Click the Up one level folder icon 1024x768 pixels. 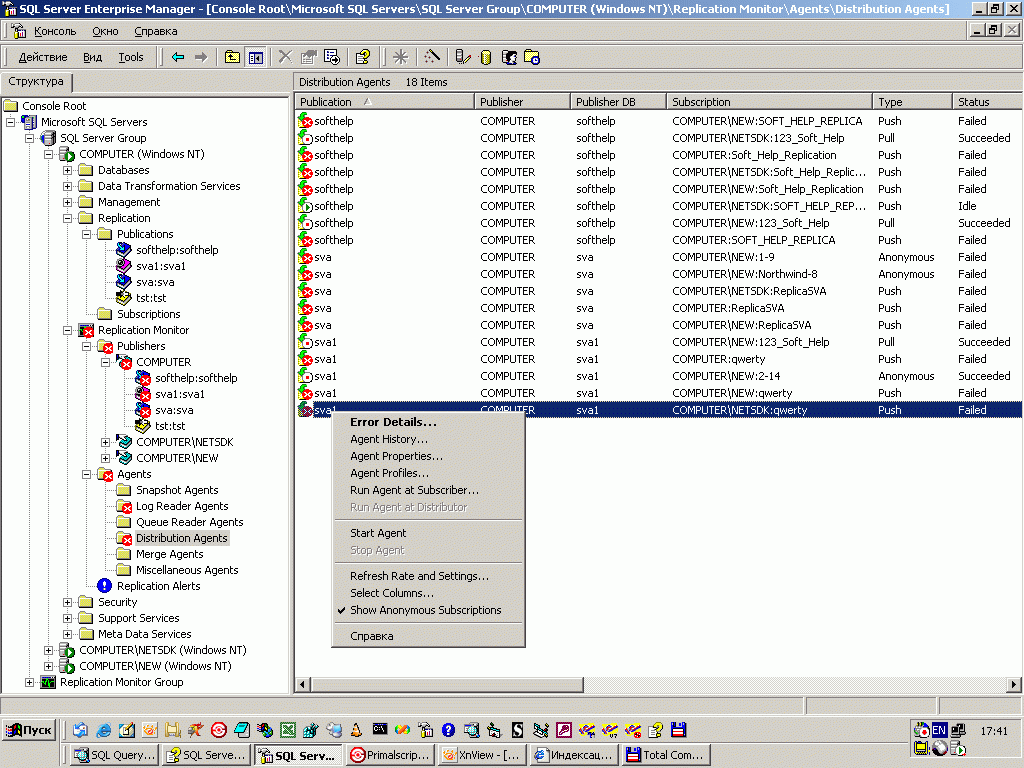tap(232, 57)
